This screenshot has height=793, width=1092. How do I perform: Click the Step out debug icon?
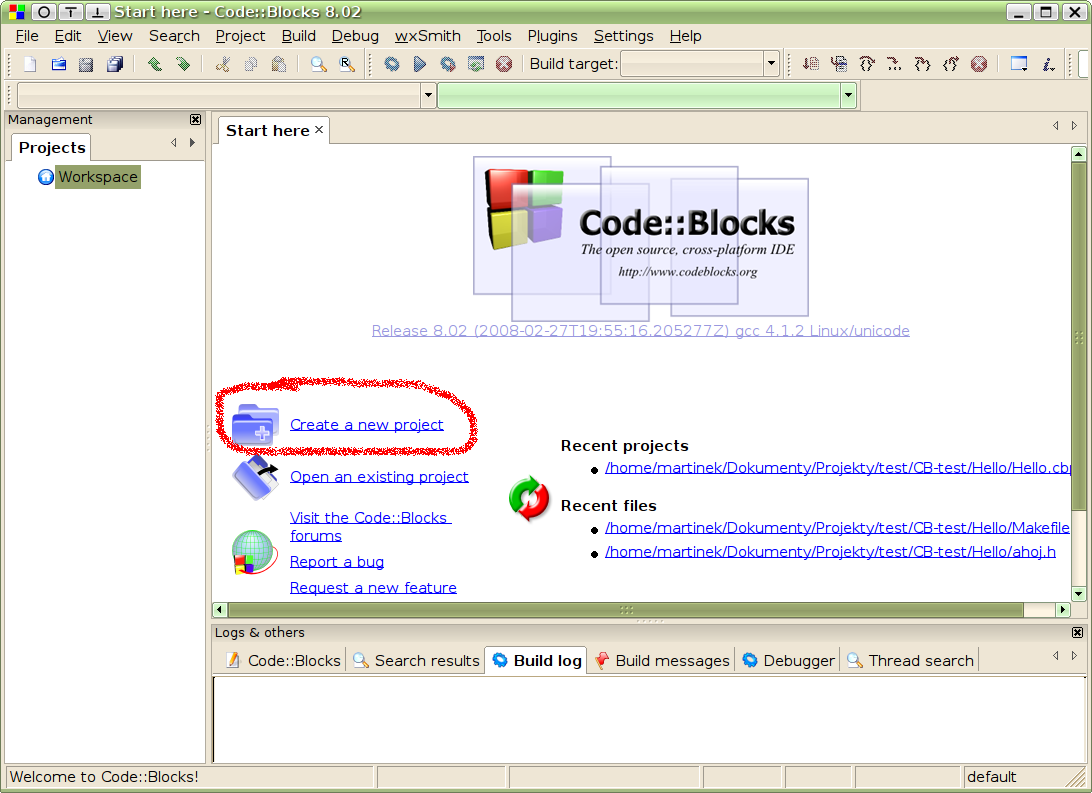[x=951, y=64]
